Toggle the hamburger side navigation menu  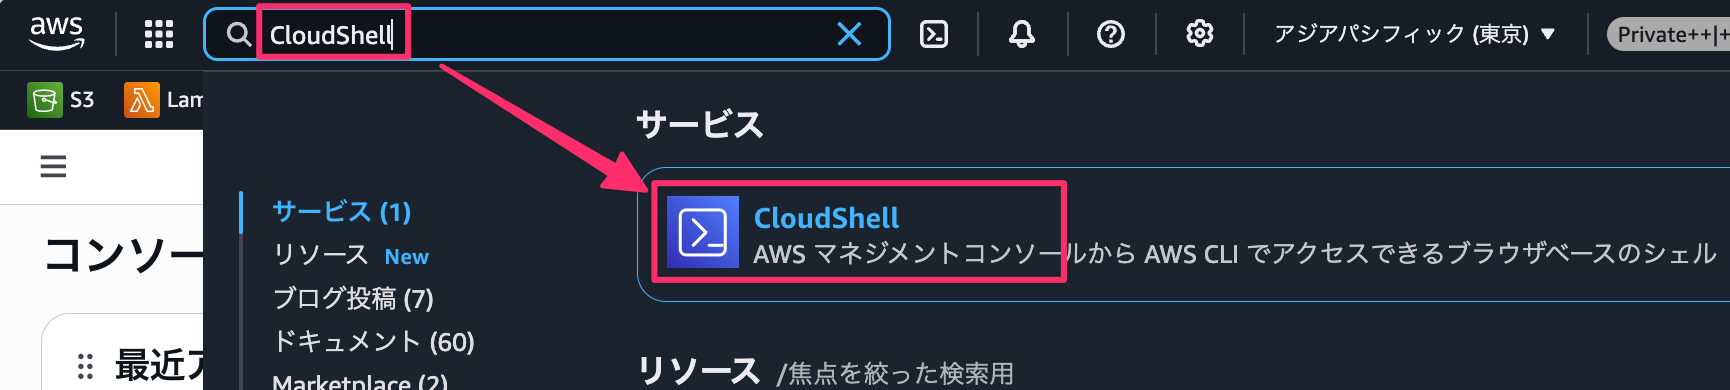(53, 166)
